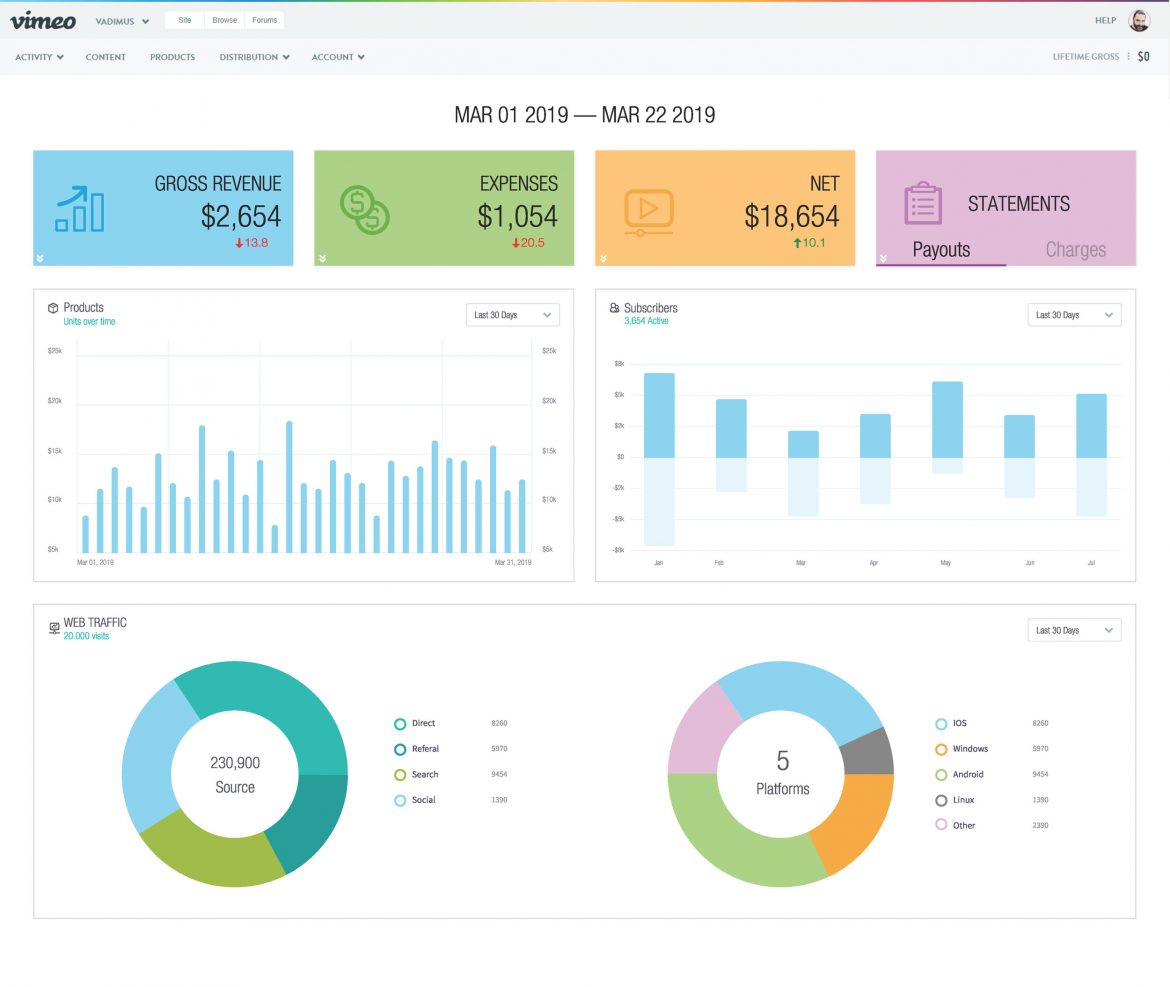1170x987 pixels.
Task: Toggle the Direct legend marker
Action: 400,723
